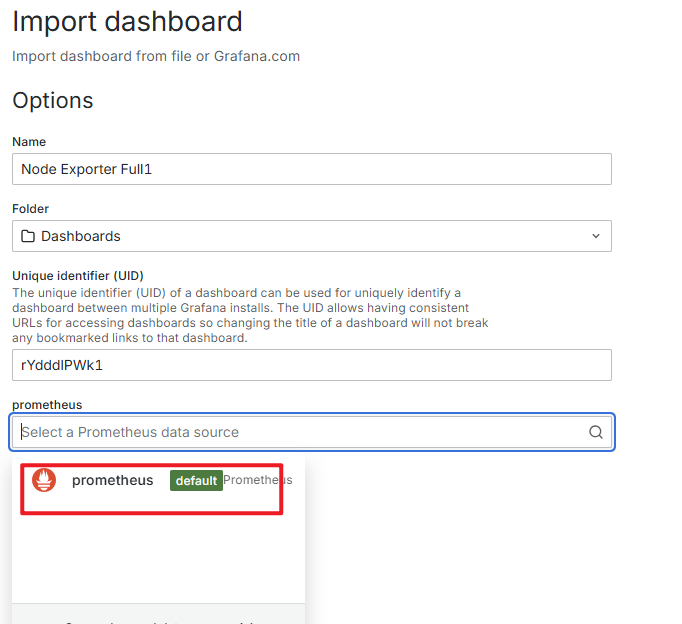The width and height of the screenshot is (682, 624).
Task: Click the green default badge
Action: point(196,481)
